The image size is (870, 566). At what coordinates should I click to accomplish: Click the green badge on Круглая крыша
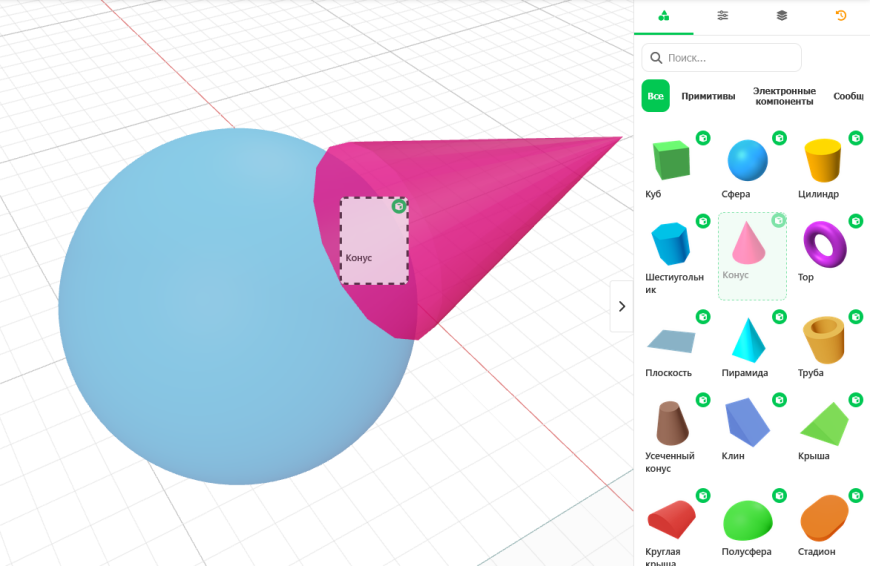(703, 496)
